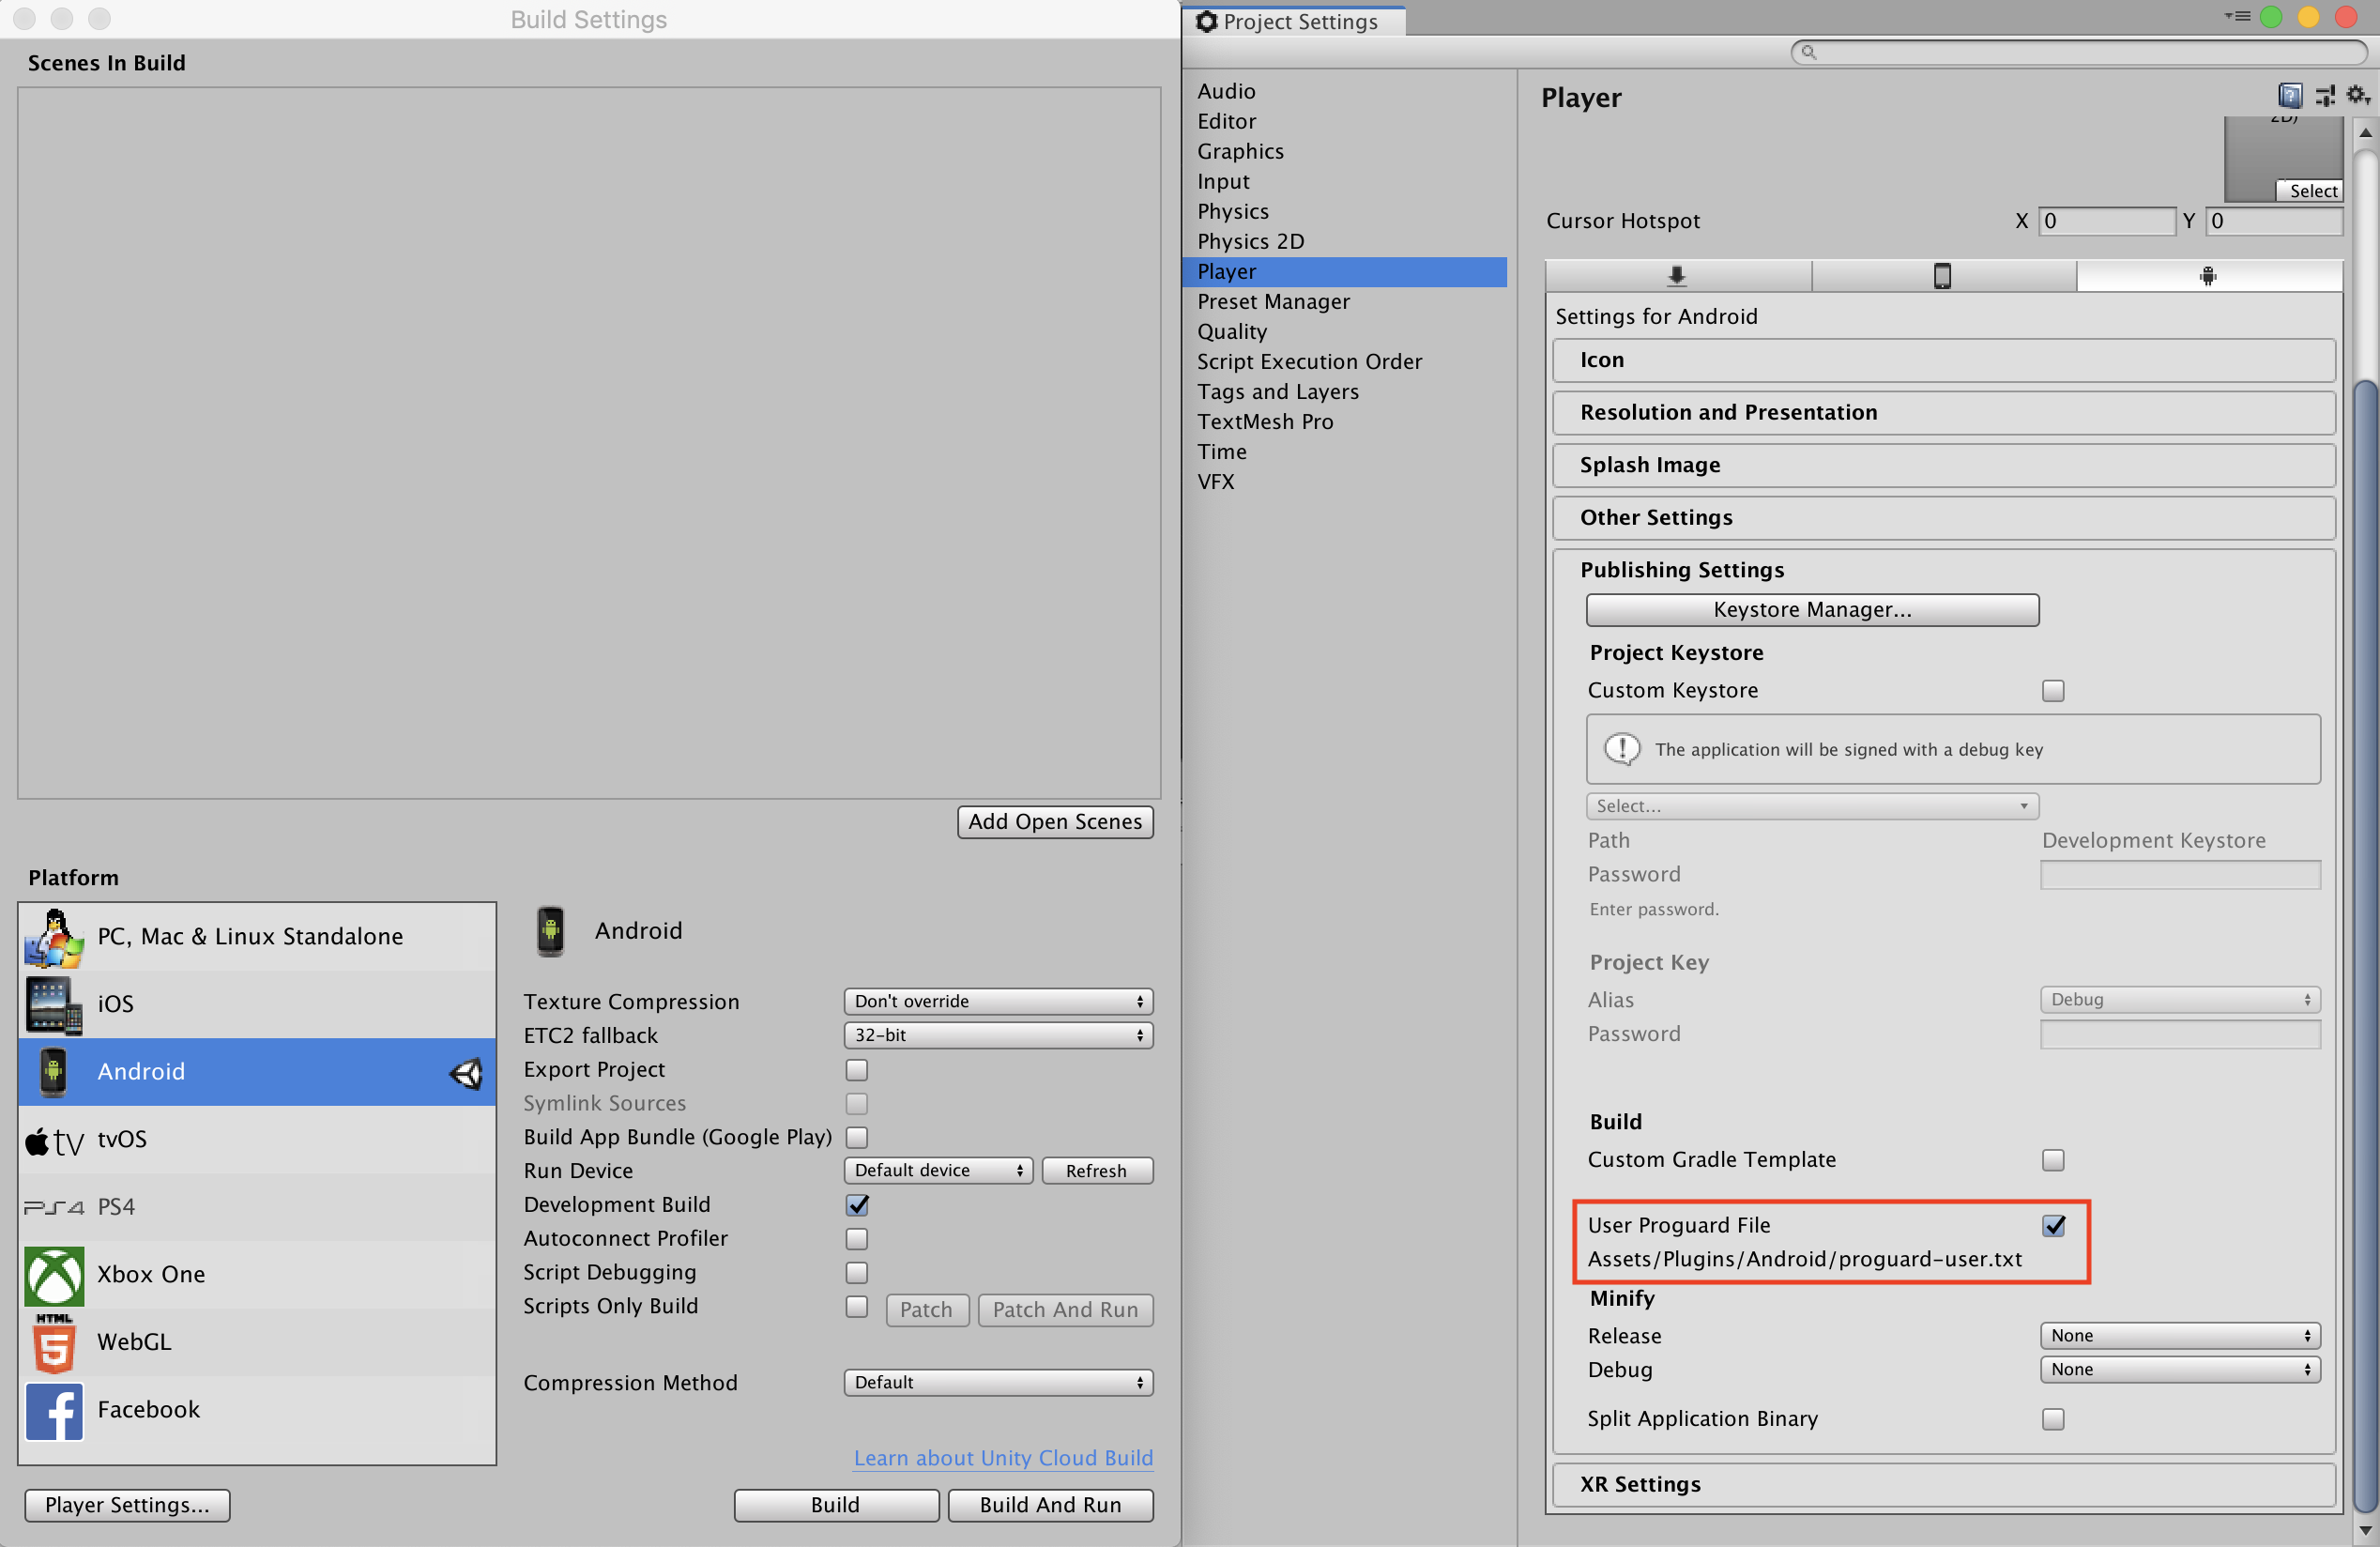Click the Keystore Manager button
This screenshot has height=1547, width=2380.
pos(1811,608)
